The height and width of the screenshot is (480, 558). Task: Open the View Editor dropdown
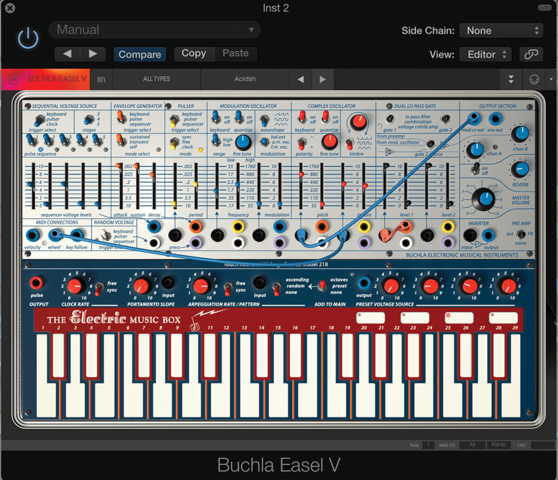[485, 54]
